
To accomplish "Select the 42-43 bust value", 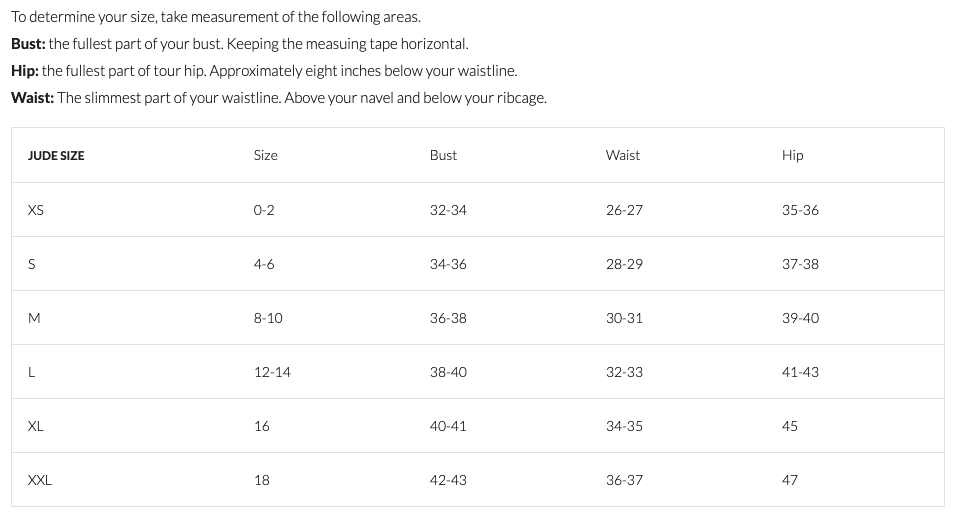I will [x=448, y=480].
